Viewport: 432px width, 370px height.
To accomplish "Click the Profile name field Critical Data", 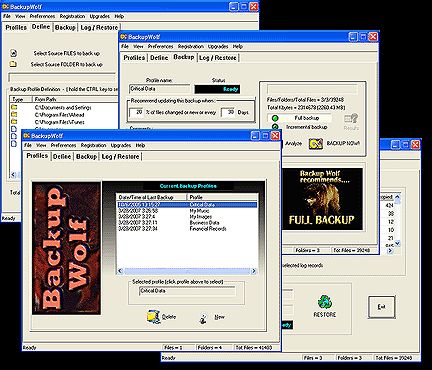I will pyautogui.click(x=159, y=89).
